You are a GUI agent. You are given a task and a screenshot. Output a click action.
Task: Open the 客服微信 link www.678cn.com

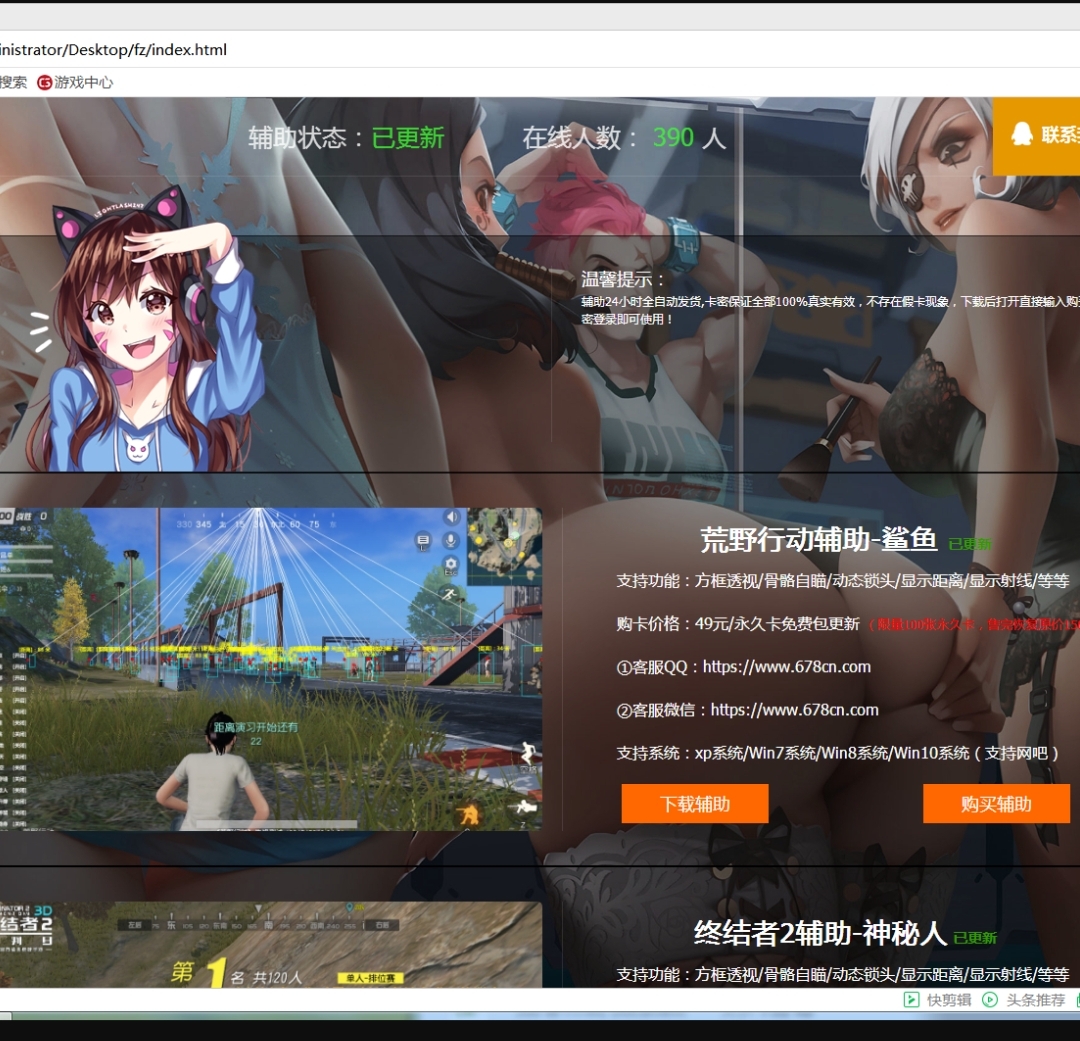794,710
